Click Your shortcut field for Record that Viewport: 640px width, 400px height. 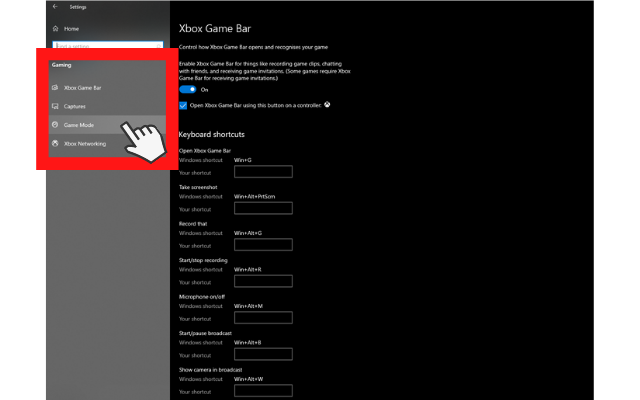pyautogui.click(x=263, y=244)
